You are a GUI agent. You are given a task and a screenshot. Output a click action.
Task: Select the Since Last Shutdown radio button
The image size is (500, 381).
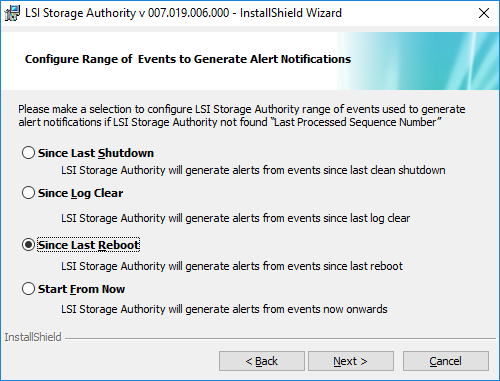tap(28, 153)
